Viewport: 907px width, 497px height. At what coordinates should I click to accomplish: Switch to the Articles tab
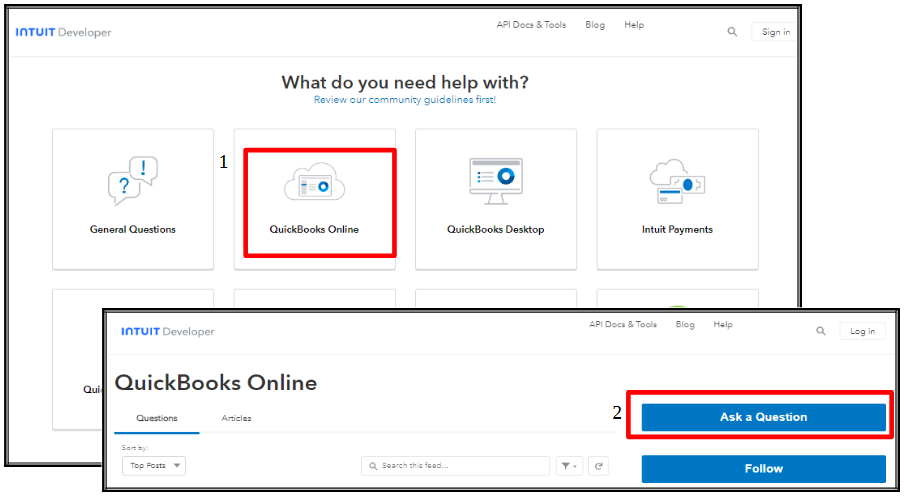click(x=236, y=418)
